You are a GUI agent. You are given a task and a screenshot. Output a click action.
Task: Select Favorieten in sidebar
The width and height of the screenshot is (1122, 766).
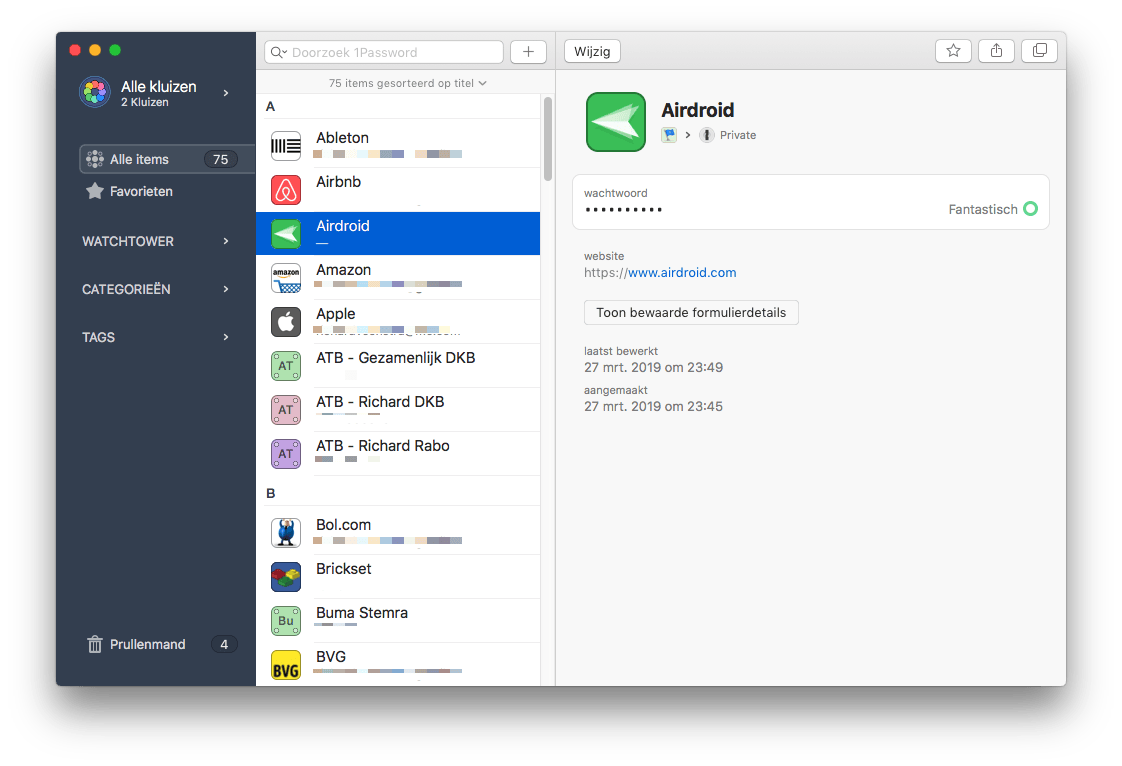[141, 191]
